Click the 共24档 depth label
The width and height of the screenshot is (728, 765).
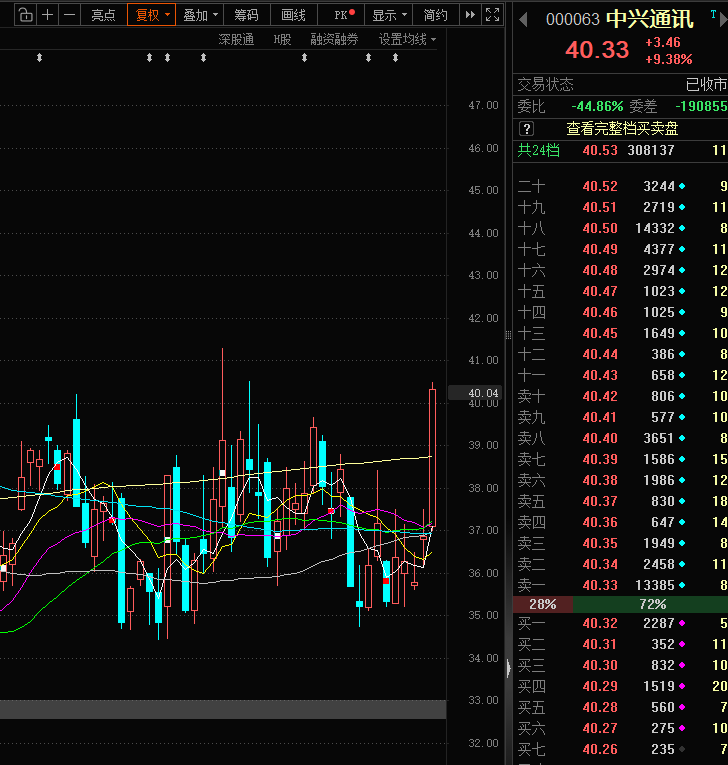(x=539, y=150)
